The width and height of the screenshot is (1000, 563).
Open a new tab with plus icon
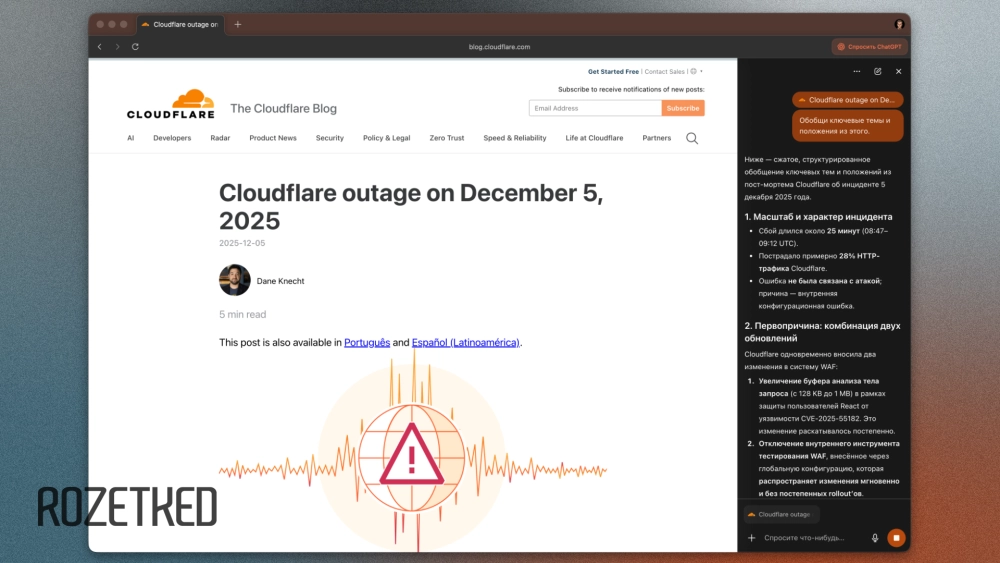coord(238,24)
